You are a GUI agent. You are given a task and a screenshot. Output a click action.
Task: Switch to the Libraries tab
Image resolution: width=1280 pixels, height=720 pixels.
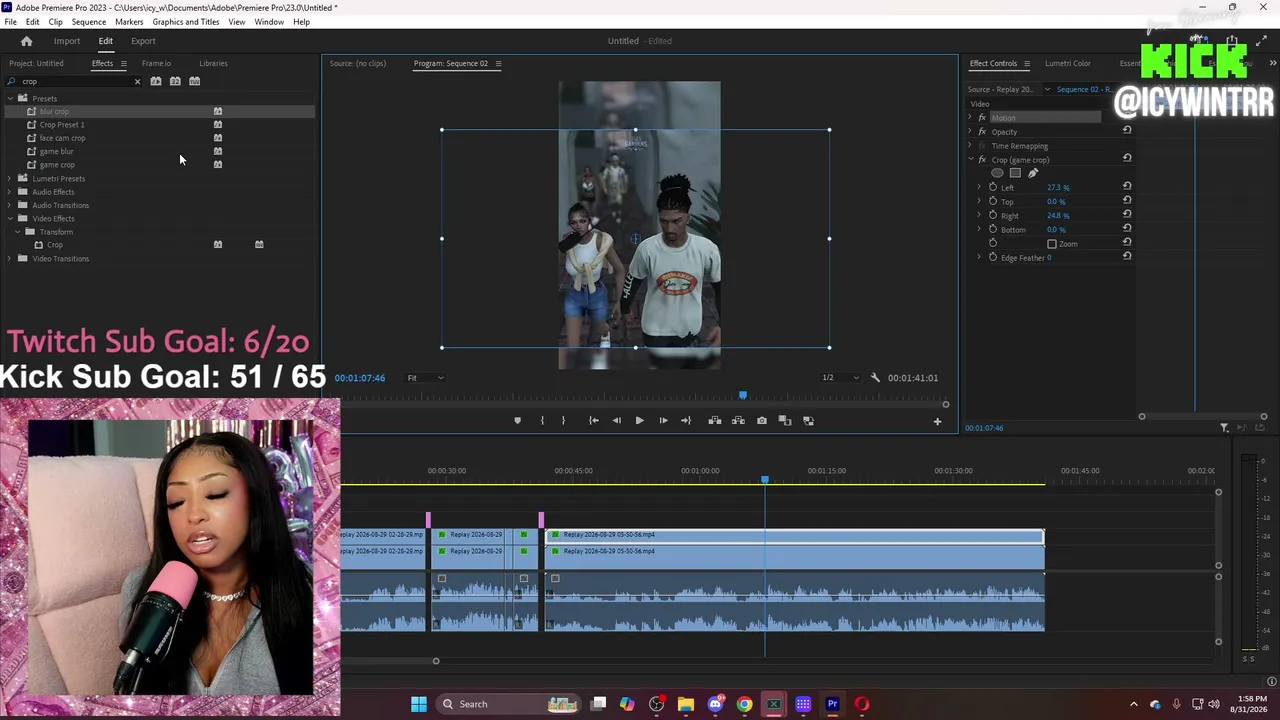[x=213, y=63]
